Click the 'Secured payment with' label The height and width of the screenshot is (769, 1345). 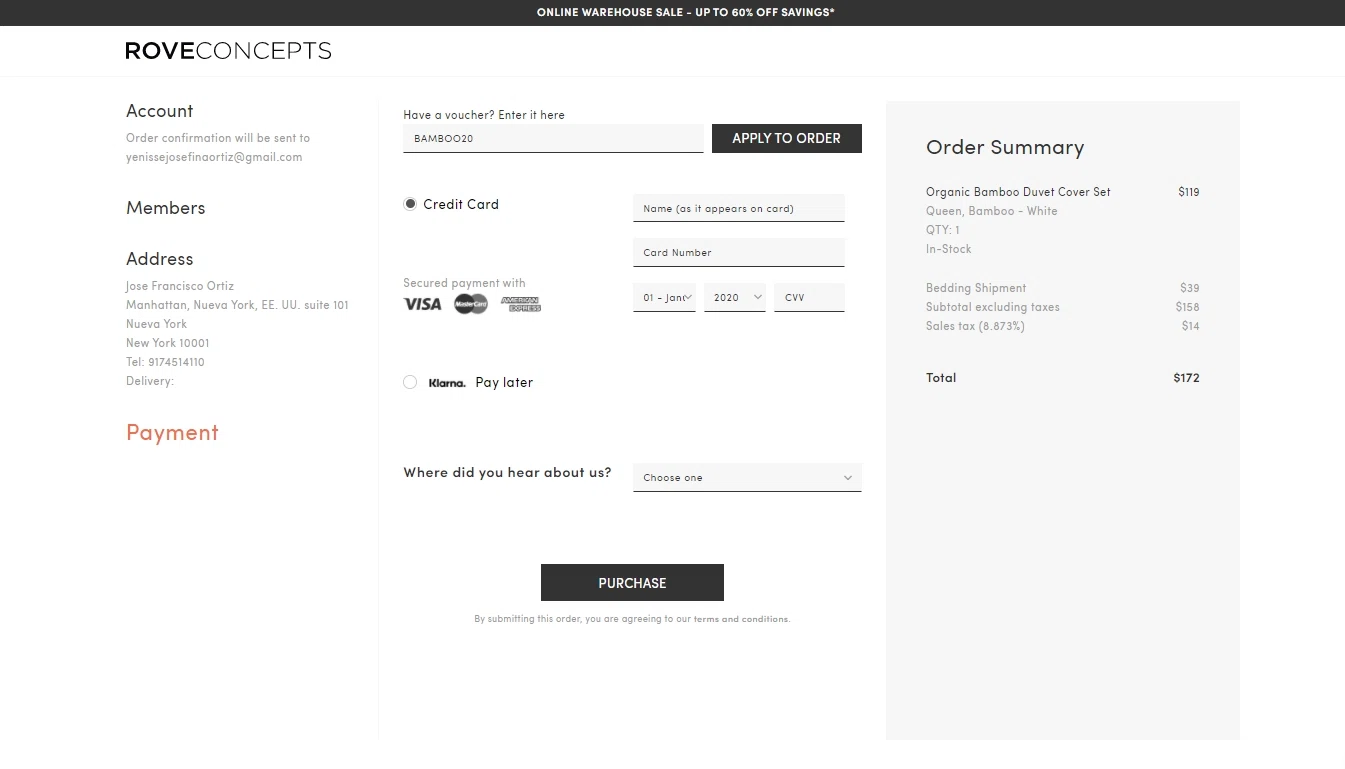464,283
